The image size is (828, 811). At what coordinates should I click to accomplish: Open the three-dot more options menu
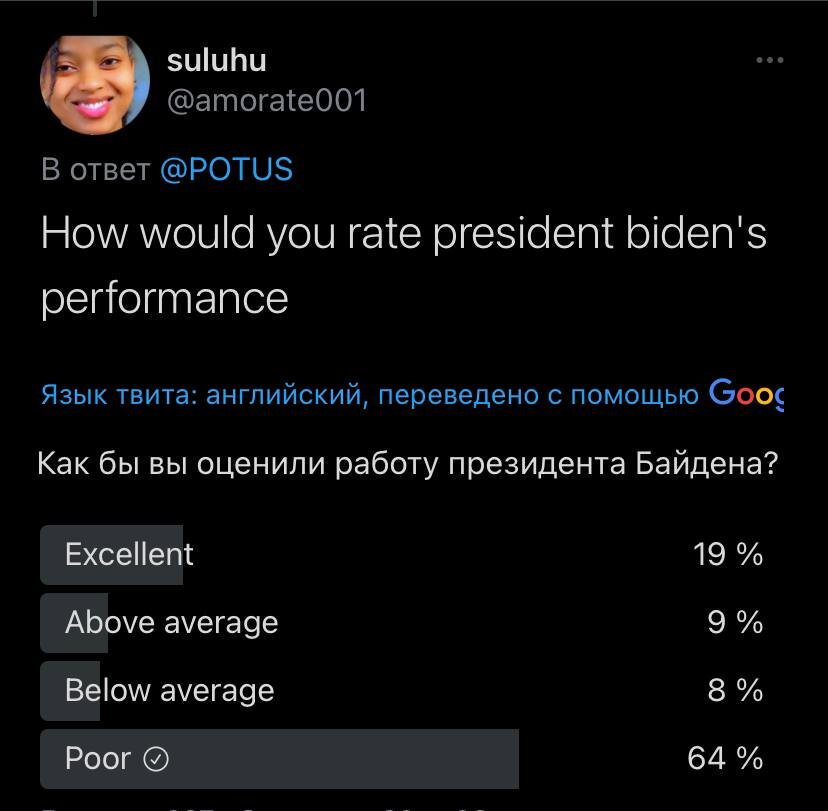[769, 60]
